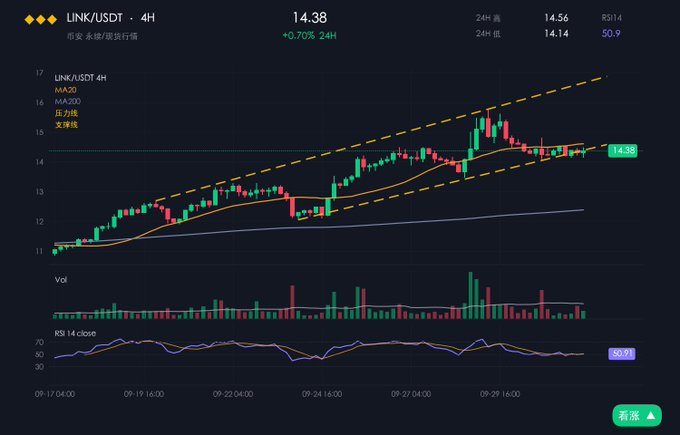Screen dimensions: 680x435
Task: Click the 压力线 resistance line legend
Action: (66, 113)
